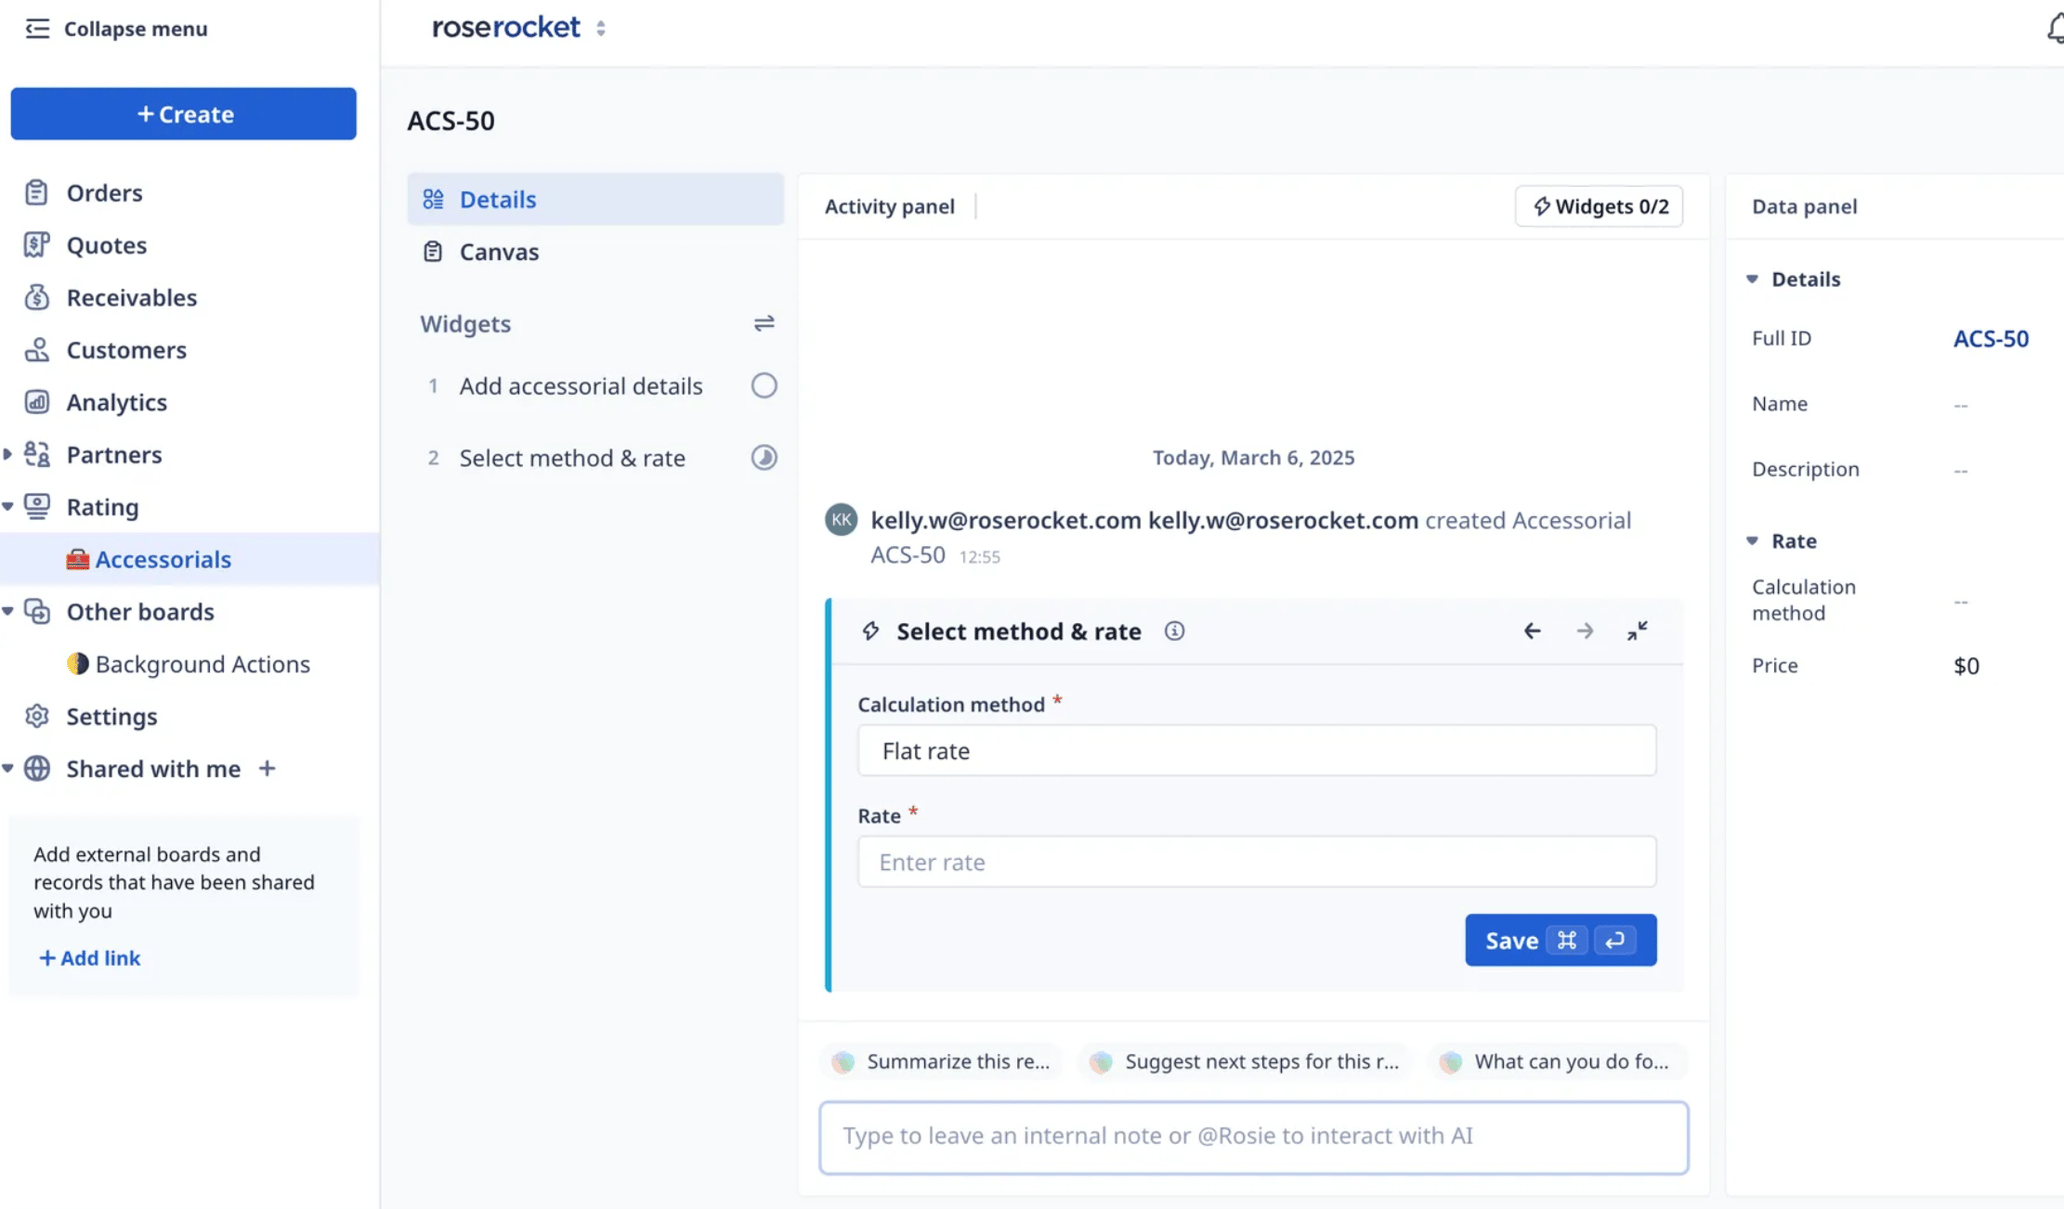This screenshot has width=2064, height=1209.
Task: Open the workspace switcher beside roserocket logo
Action: coord(601,28)
